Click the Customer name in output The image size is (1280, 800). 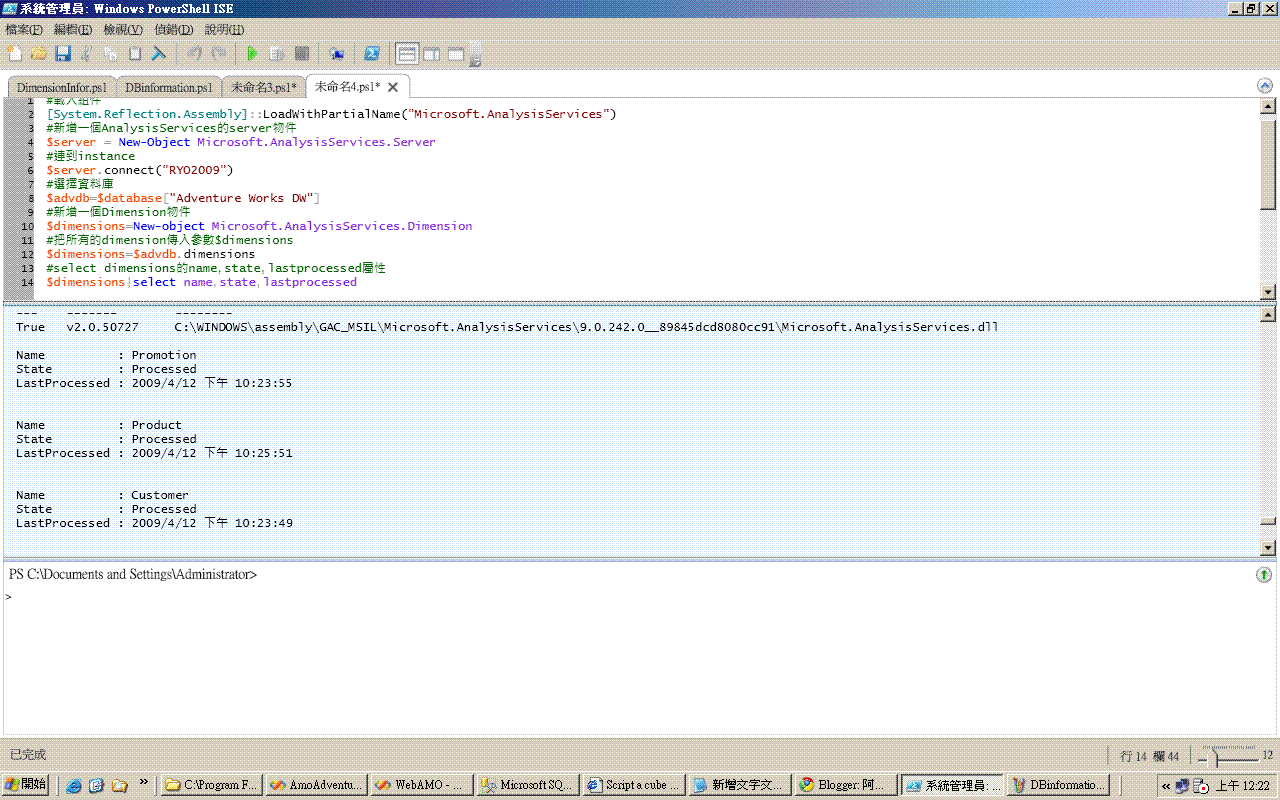pos(160,495)
